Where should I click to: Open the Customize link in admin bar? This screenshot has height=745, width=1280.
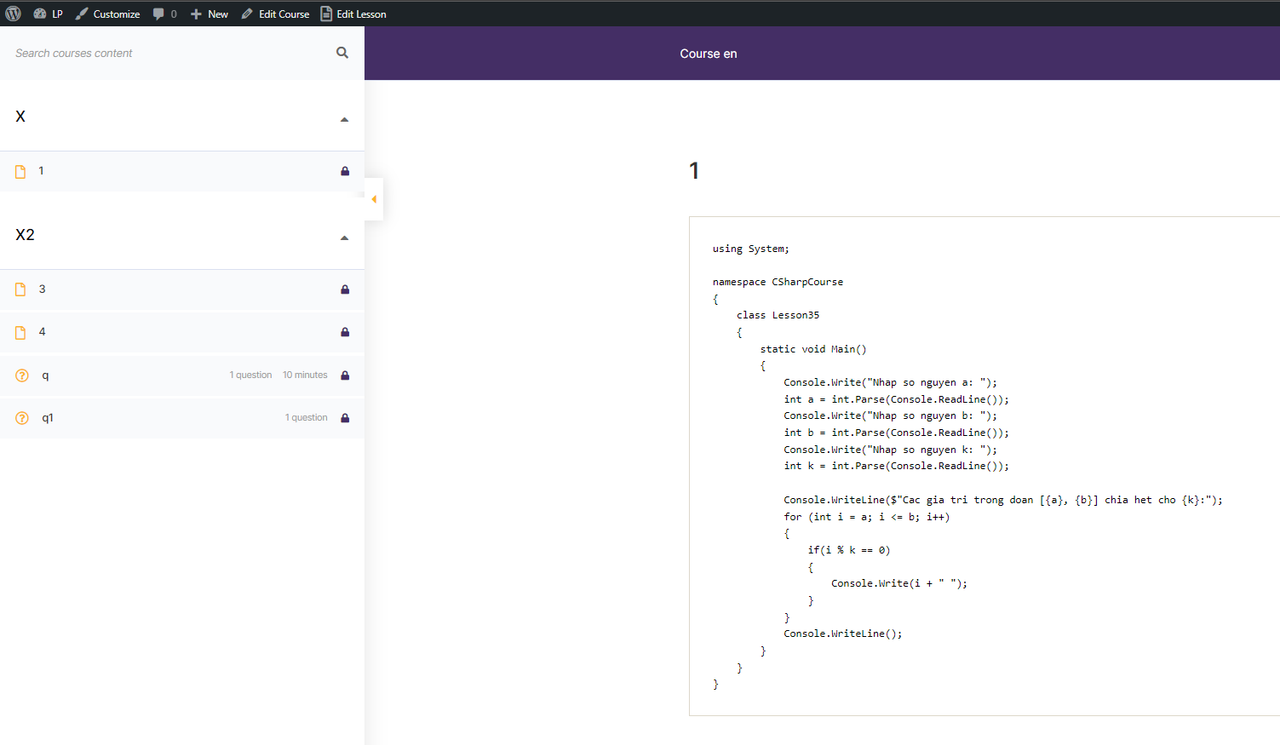point(108,14)
